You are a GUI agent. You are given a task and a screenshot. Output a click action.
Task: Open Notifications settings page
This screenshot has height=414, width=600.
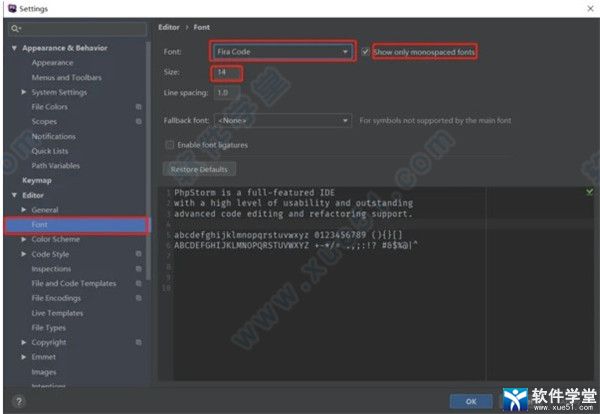54,136
